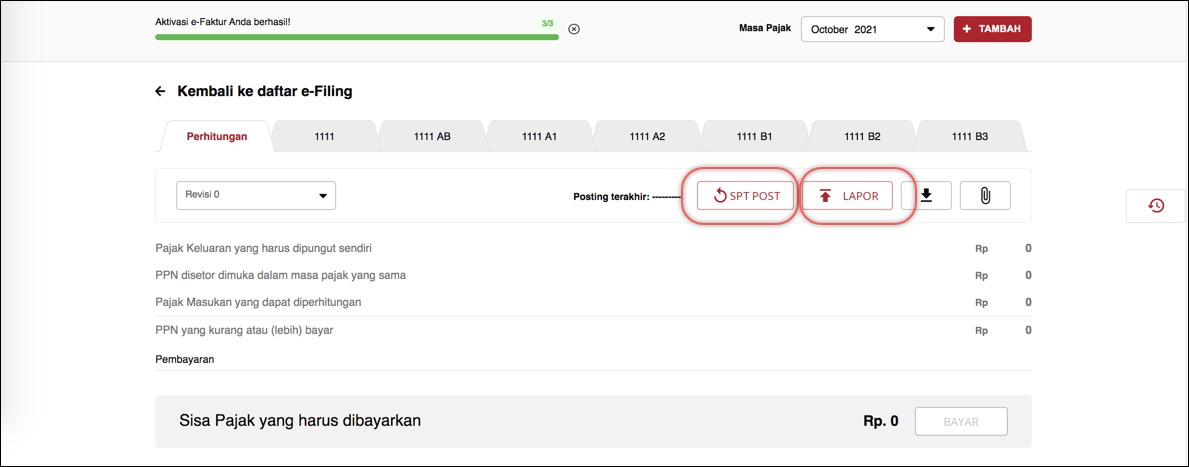Click the paperclip attachment icon

click(985, 196)
